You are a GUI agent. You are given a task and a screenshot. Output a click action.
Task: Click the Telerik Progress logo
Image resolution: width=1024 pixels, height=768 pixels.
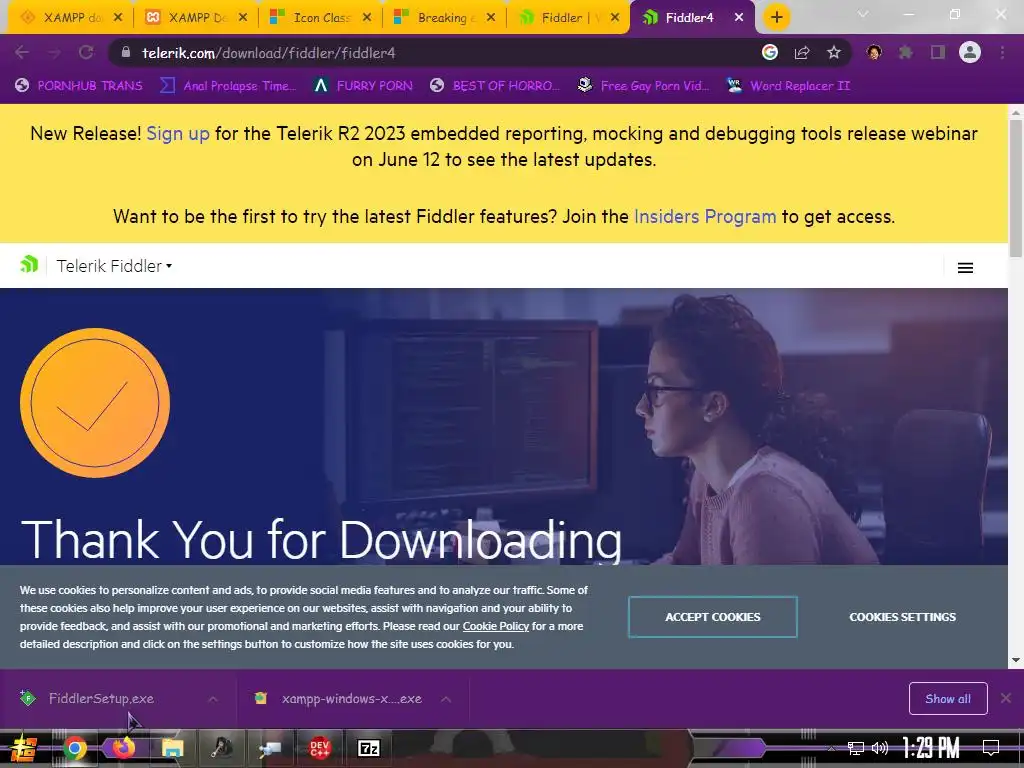tap(29, 264)
